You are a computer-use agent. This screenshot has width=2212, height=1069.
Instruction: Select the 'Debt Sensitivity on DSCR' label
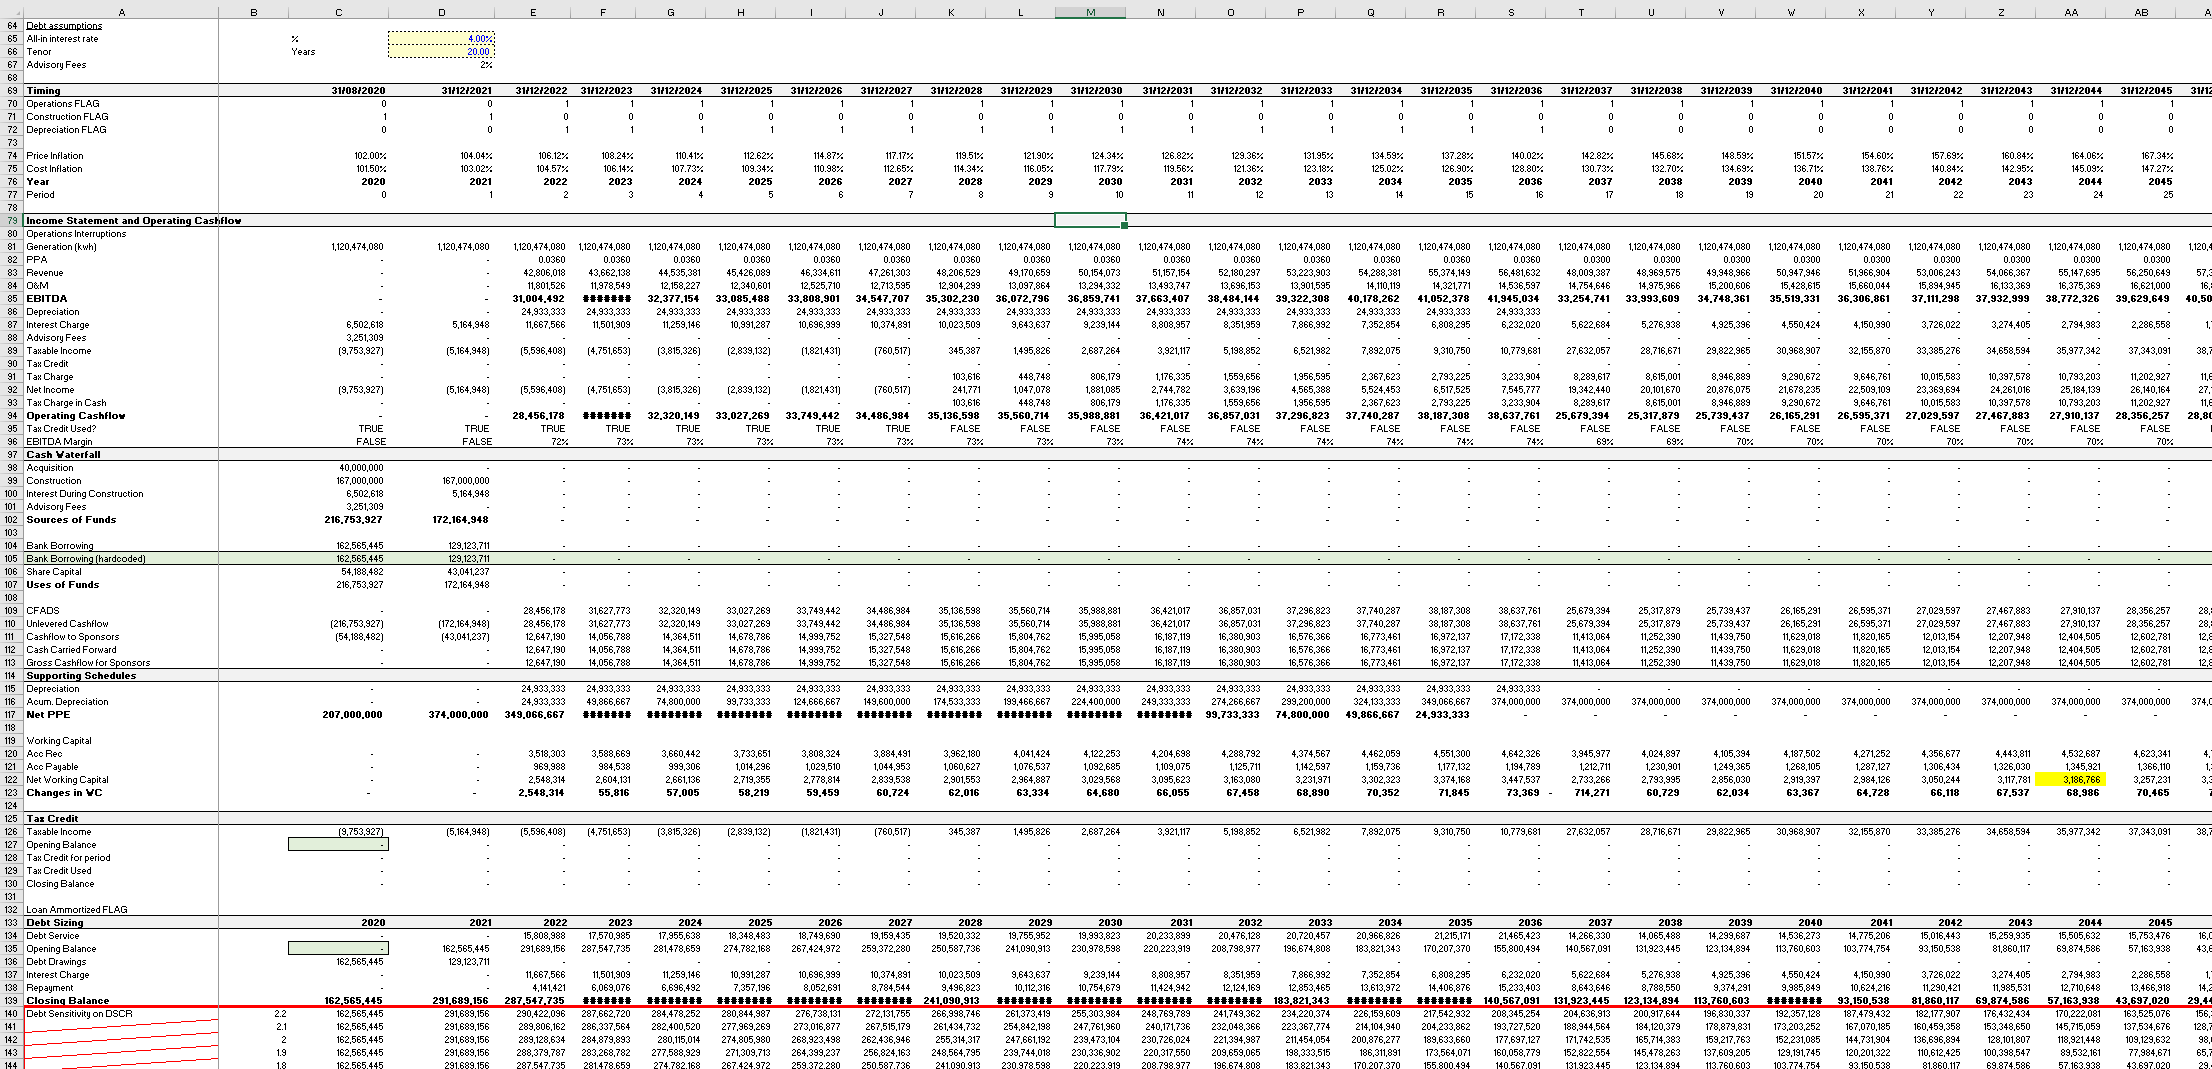click(78, 1013)
